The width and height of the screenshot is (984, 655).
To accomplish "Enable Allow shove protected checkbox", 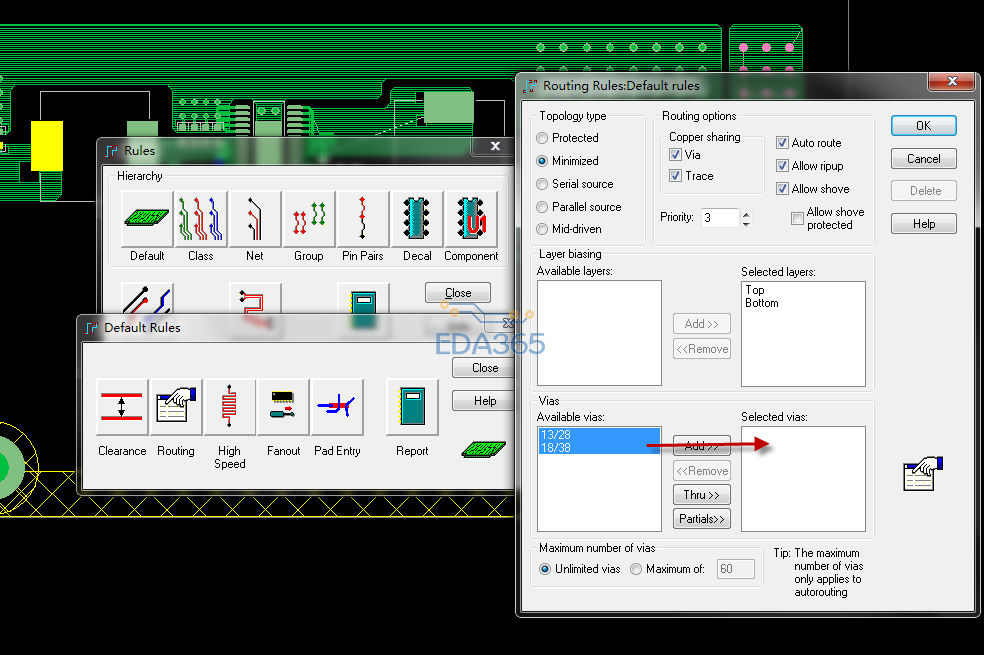I will pyautogui.click(x=797, y=218).
